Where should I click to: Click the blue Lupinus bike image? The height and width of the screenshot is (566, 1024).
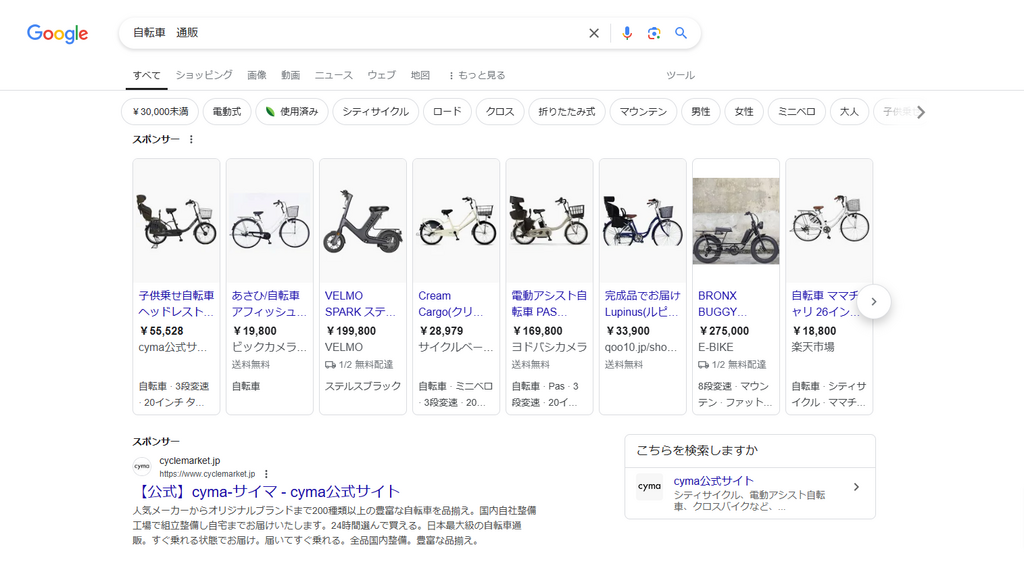(x=643, y=221)
